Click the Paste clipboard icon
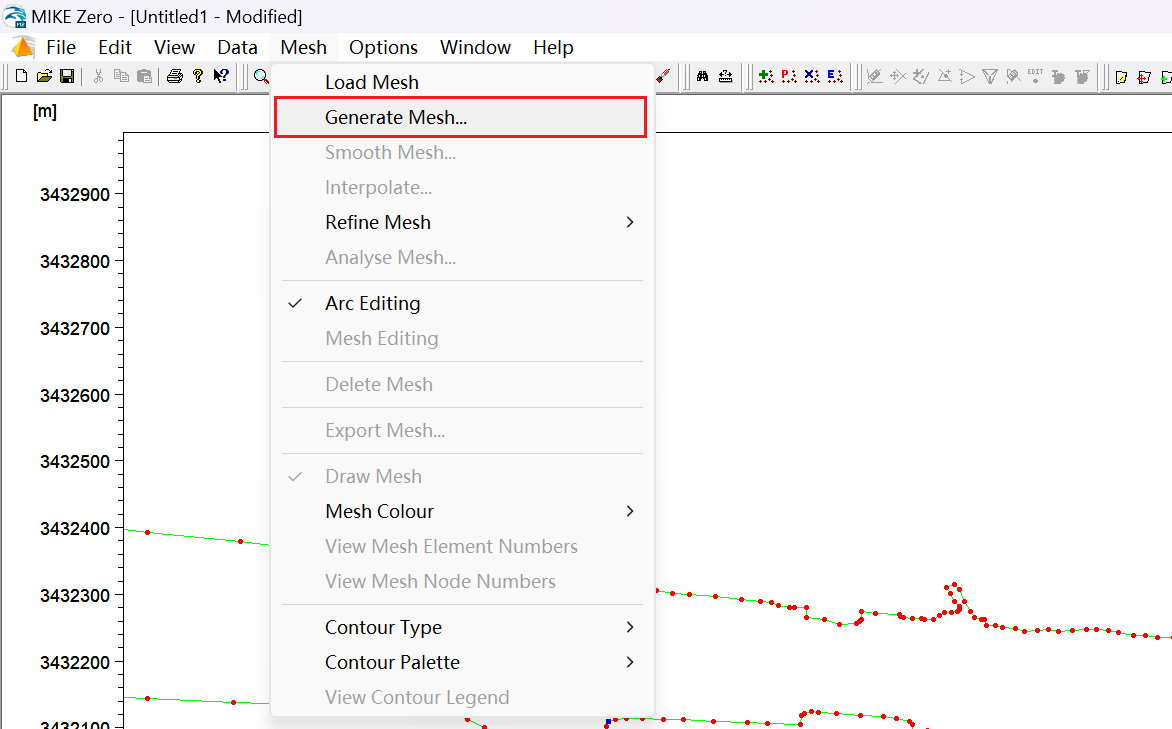 (144, 76)
